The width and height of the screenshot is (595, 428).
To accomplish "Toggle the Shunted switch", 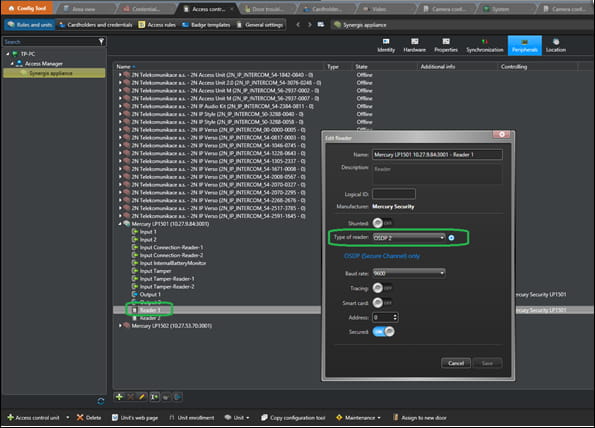I will point(382,223).
